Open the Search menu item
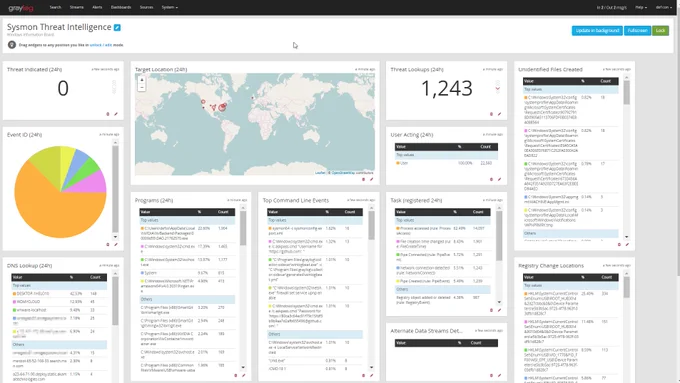The image size is (680, 383). pyautogui.click(x=55, y=7)
